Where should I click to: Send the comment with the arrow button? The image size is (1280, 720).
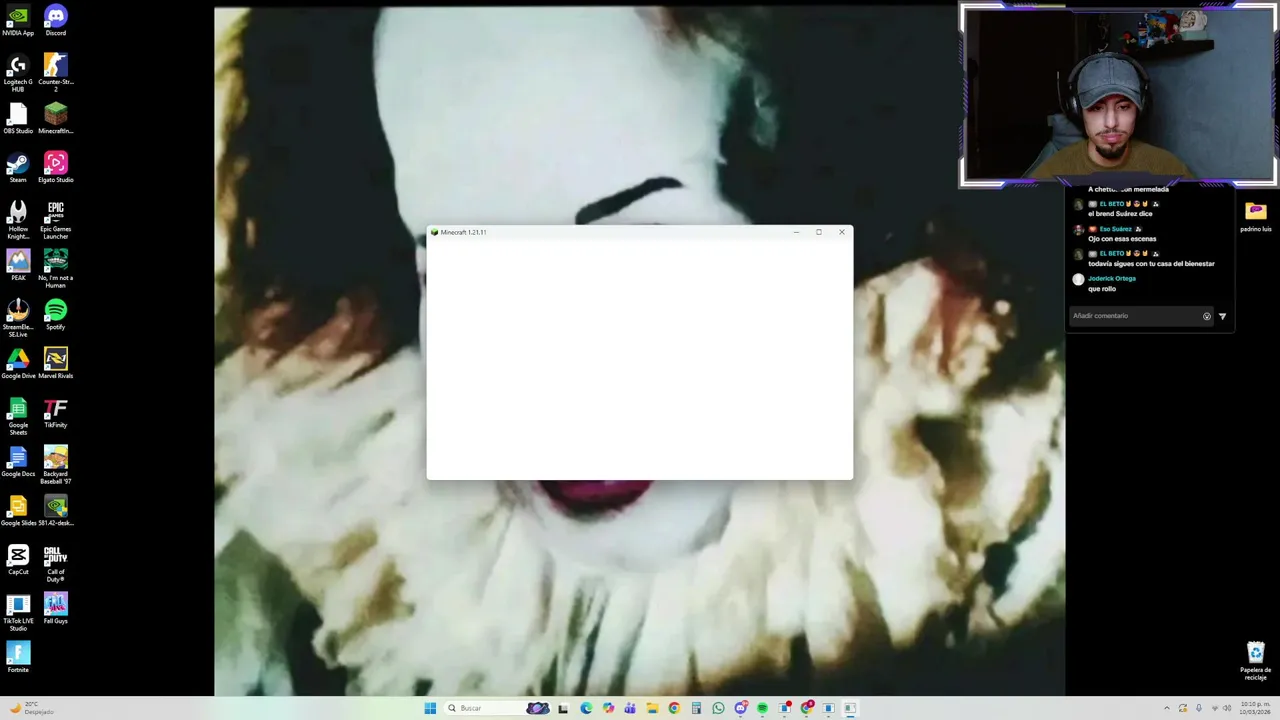(1222, 316)
